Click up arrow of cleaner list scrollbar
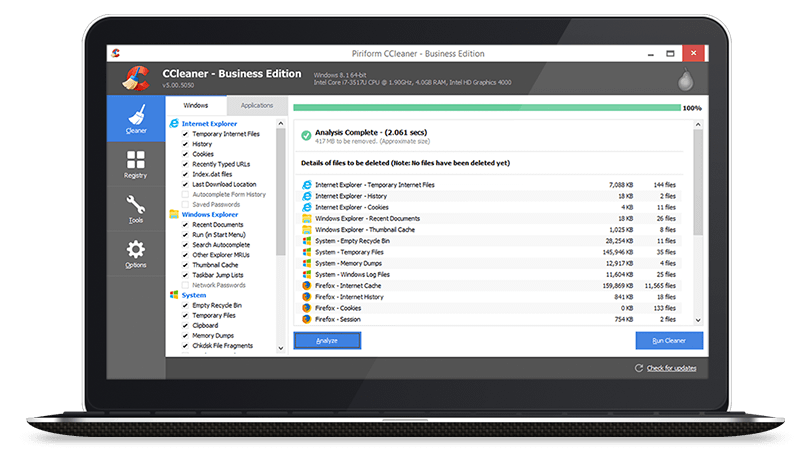 tap(281, 123)
